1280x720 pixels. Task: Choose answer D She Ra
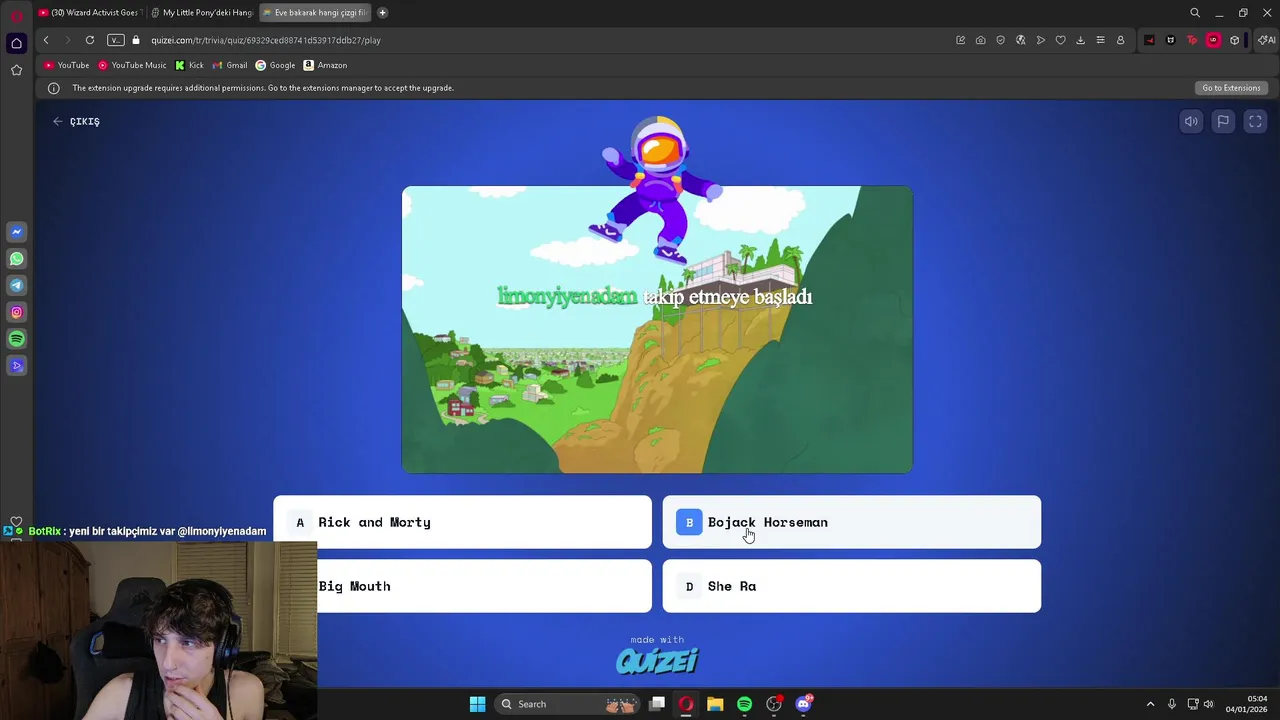click(x=852, y=586)
